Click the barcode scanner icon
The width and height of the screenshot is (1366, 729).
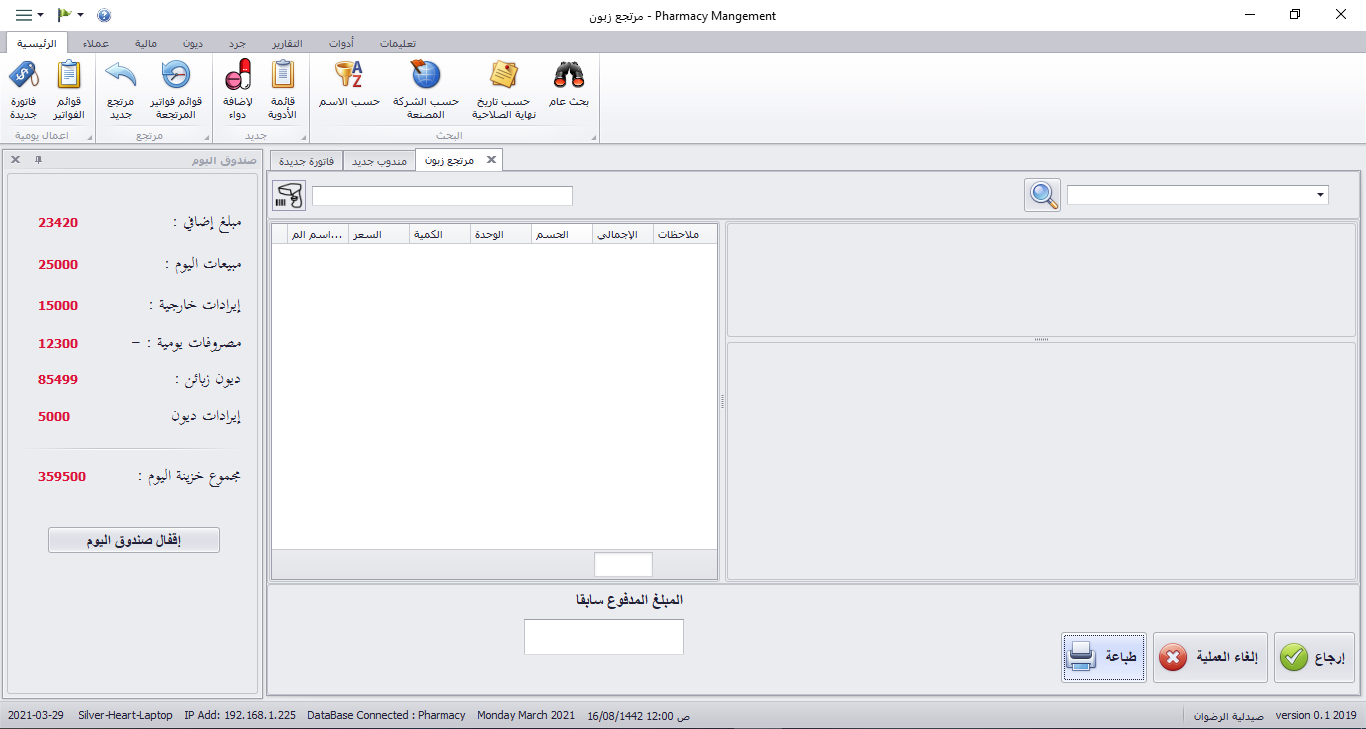tap(288, 195)
